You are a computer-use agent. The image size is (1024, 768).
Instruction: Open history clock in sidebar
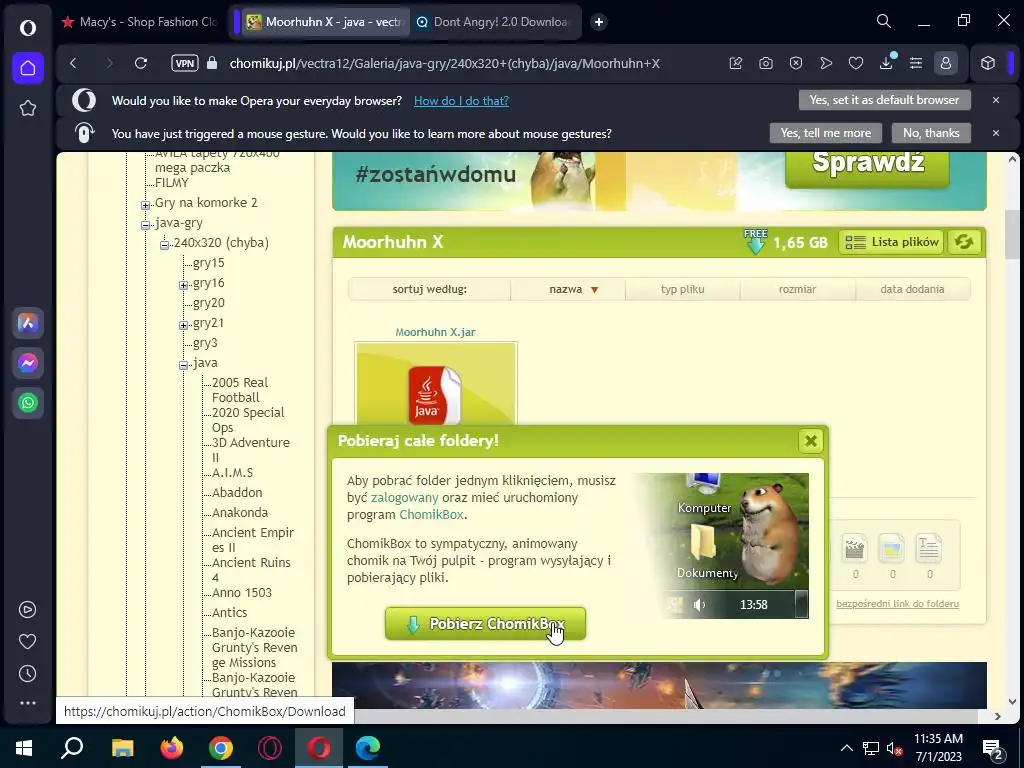(27, 673)
